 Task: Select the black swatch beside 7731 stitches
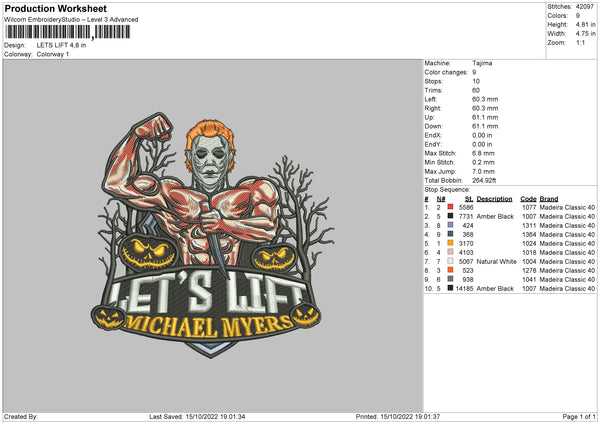(x=450, y=216)
